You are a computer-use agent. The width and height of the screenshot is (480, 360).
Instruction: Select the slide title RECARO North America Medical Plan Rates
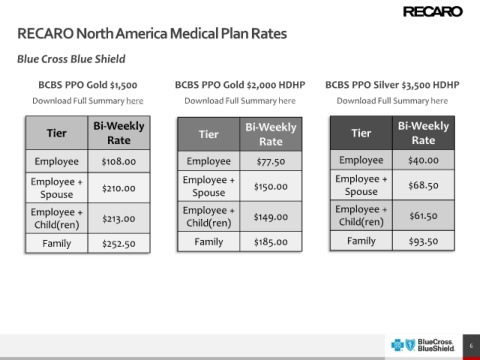coord(152,34)
